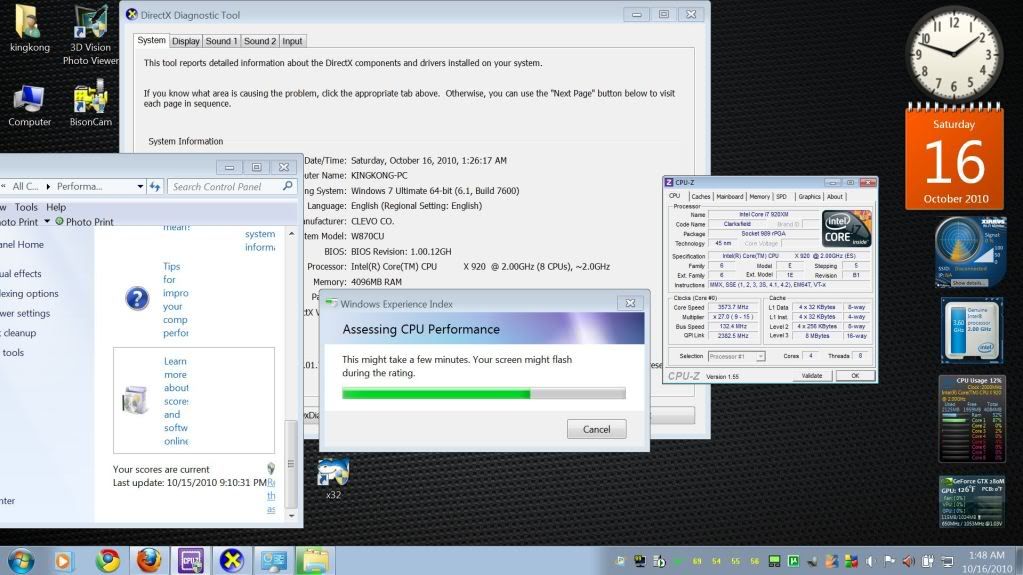Open the kingkong user folder on desktop
Image resolution: width=1023 pixels, height=575 pixels.
(29, 25)
